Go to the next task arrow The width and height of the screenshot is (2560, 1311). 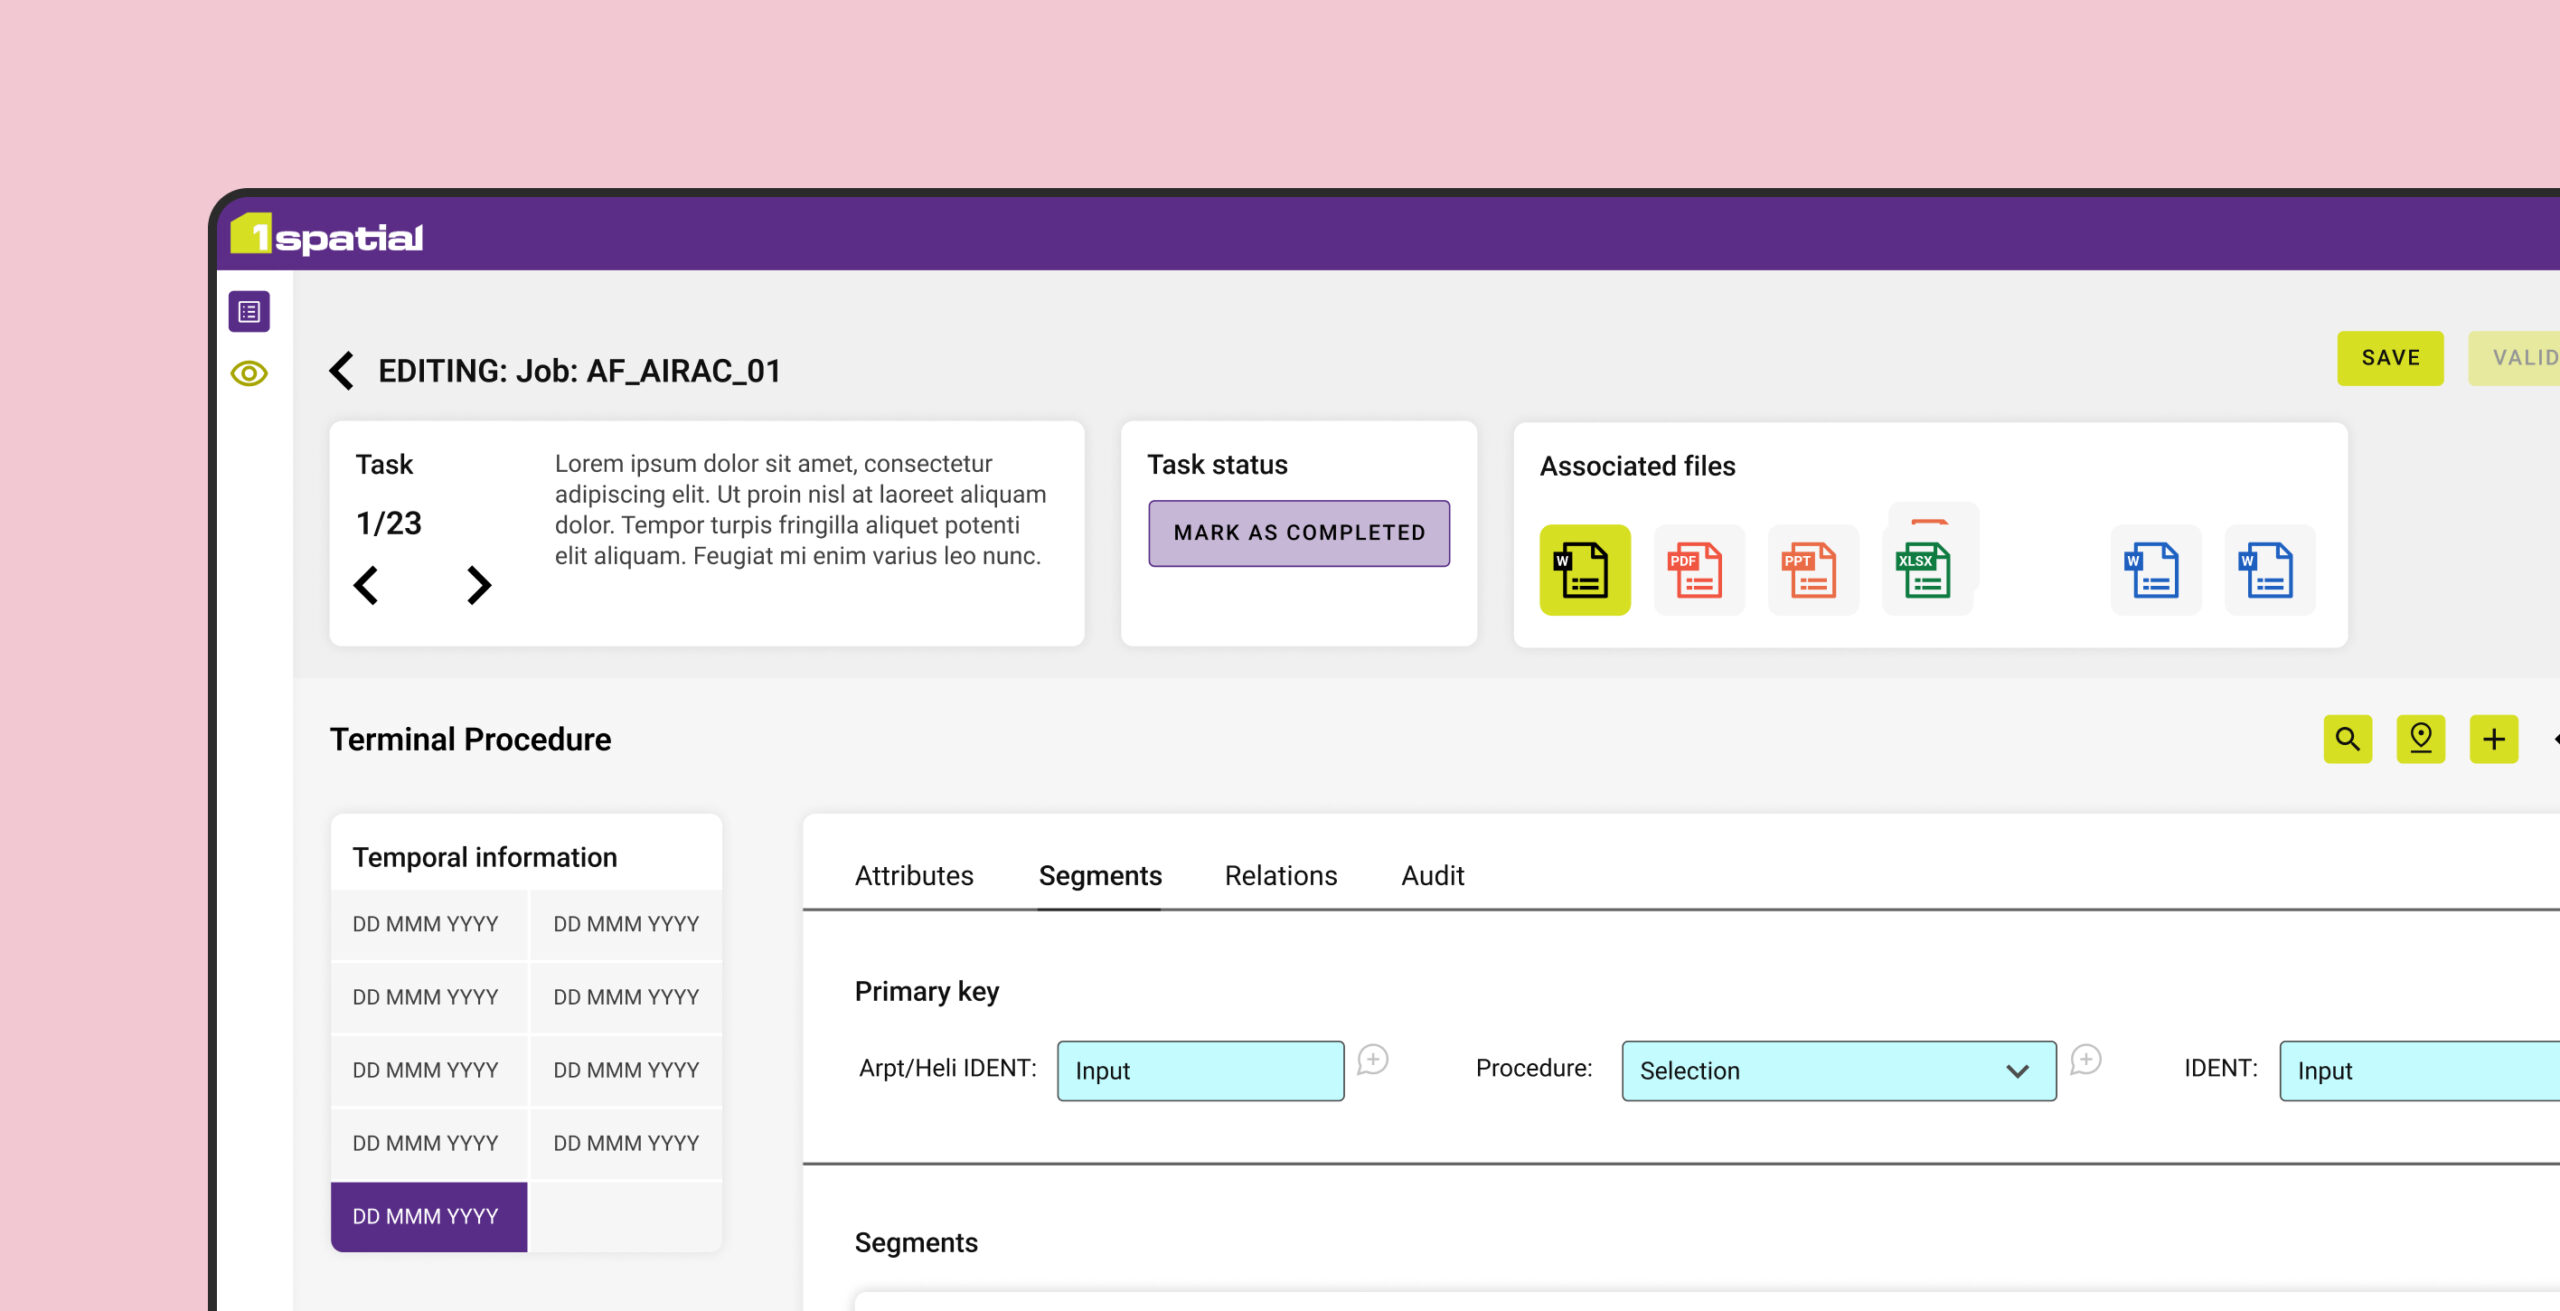479,585
